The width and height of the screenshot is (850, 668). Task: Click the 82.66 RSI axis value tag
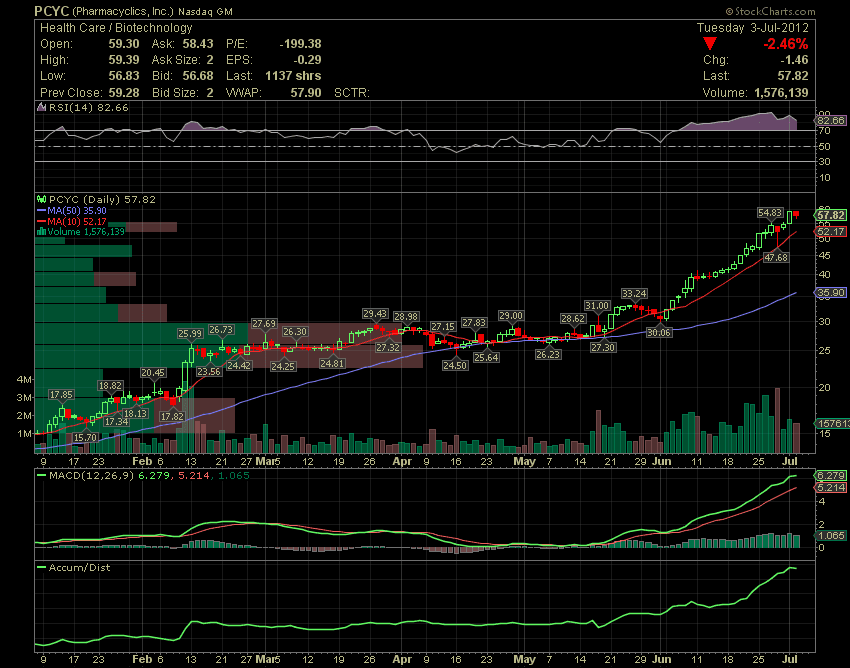pyautogui.click(x=830, y=120)
